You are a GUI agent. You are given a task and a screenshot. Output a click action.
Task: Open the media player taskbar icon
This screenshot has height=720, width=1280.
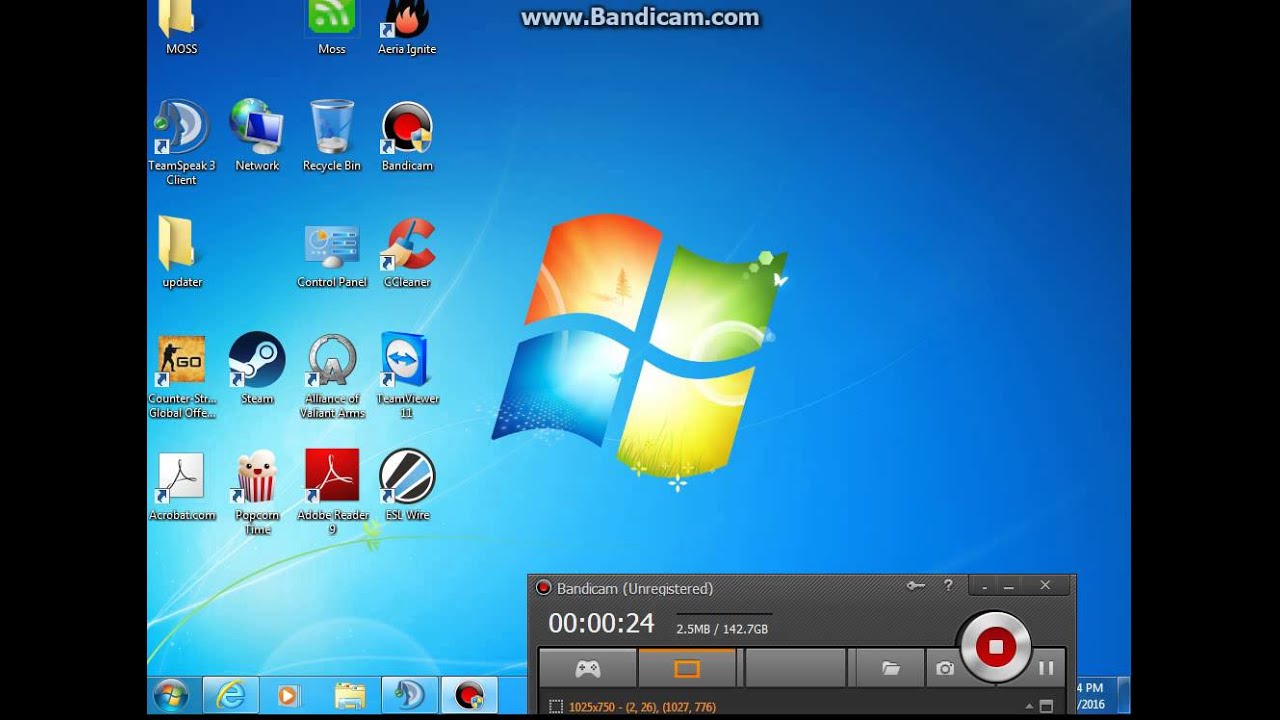click(288, 695)
